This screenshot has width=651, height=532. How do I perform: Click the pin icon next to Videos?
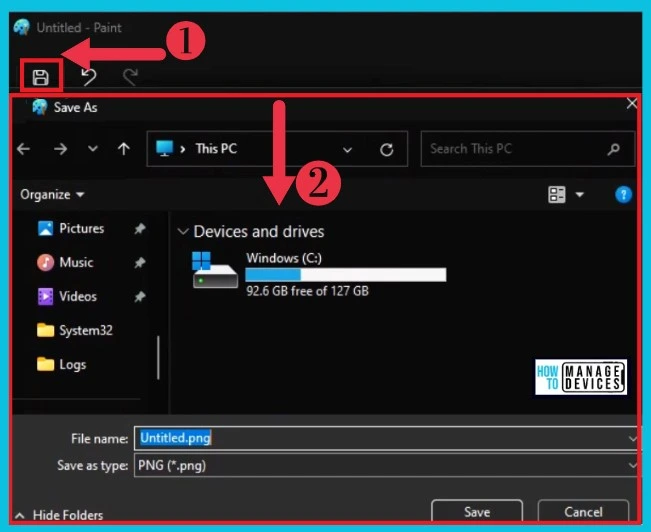tap(140, 297)
